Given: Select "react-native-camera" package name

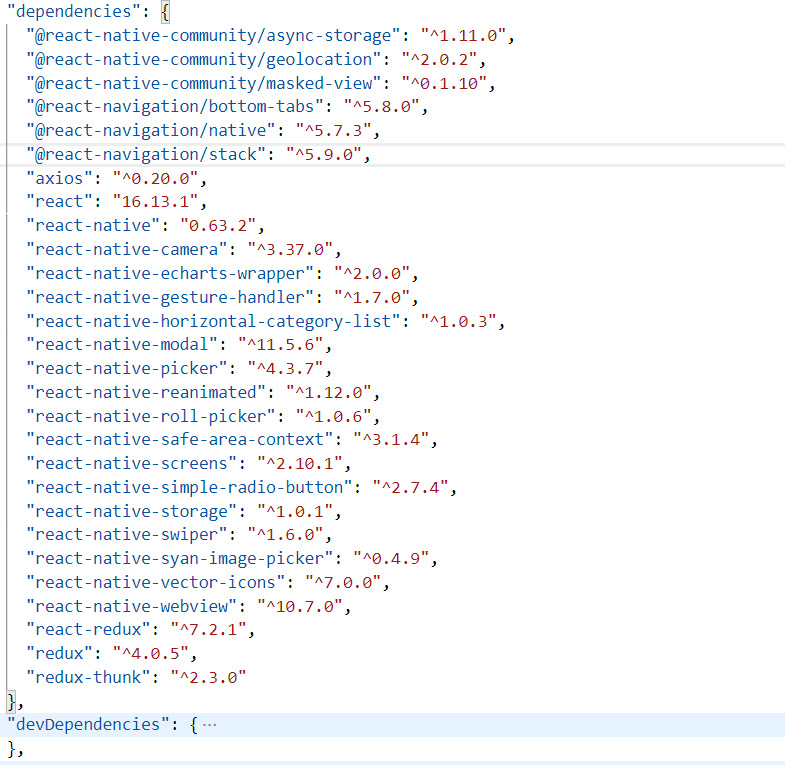Looking at the screenshot, I should (x=127, y=249).
